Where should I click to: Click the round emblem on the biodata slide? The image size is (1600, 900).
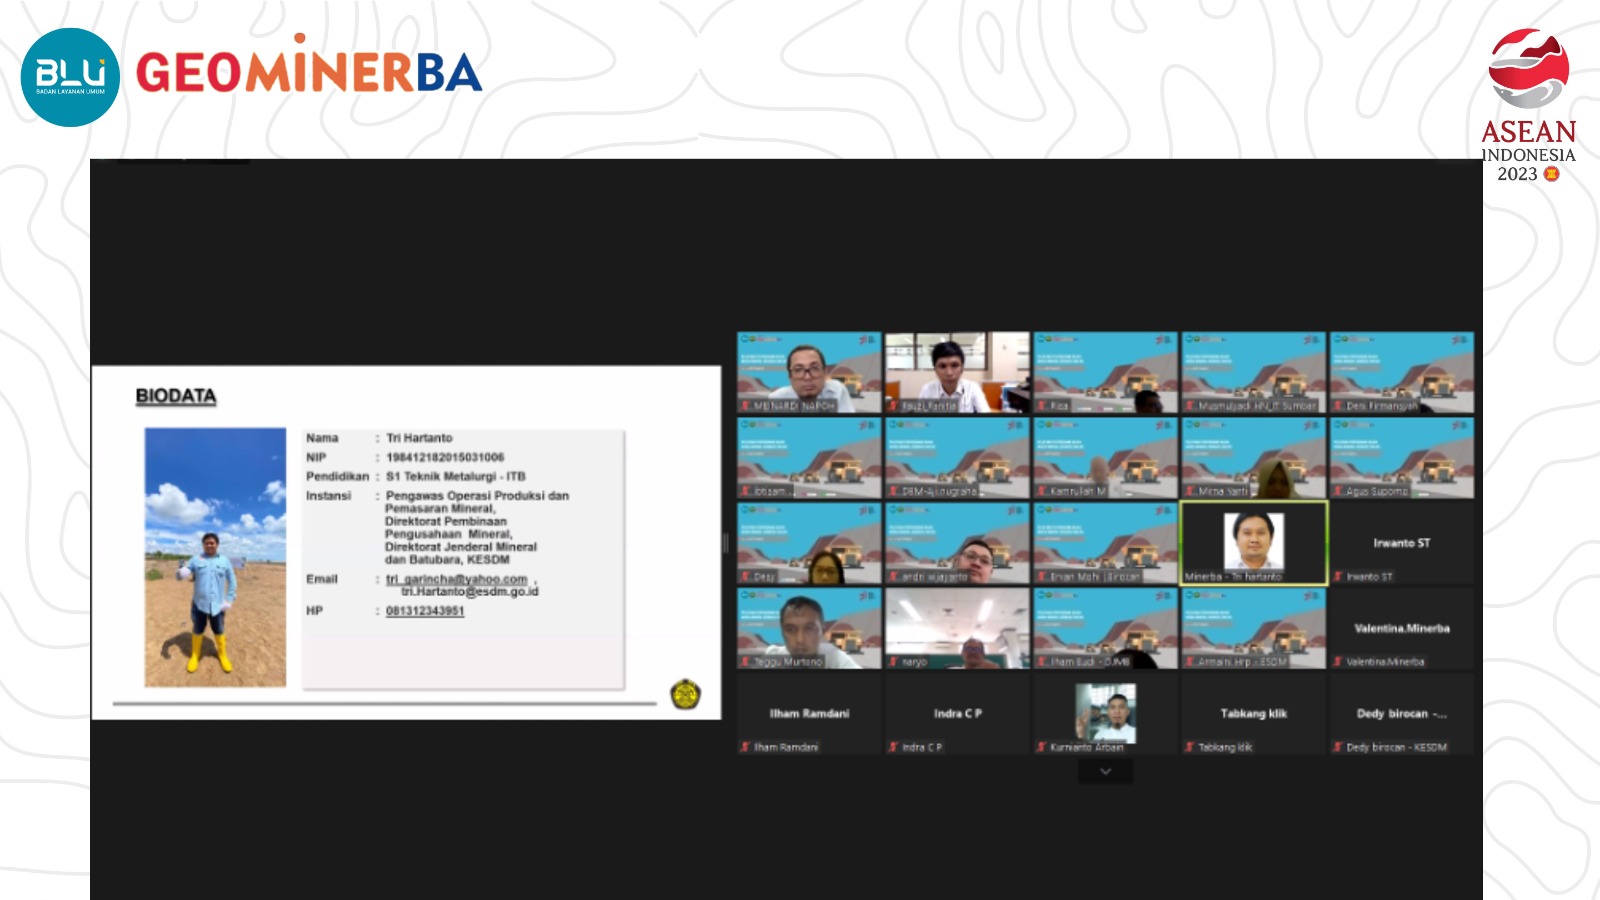pos(685,694)
